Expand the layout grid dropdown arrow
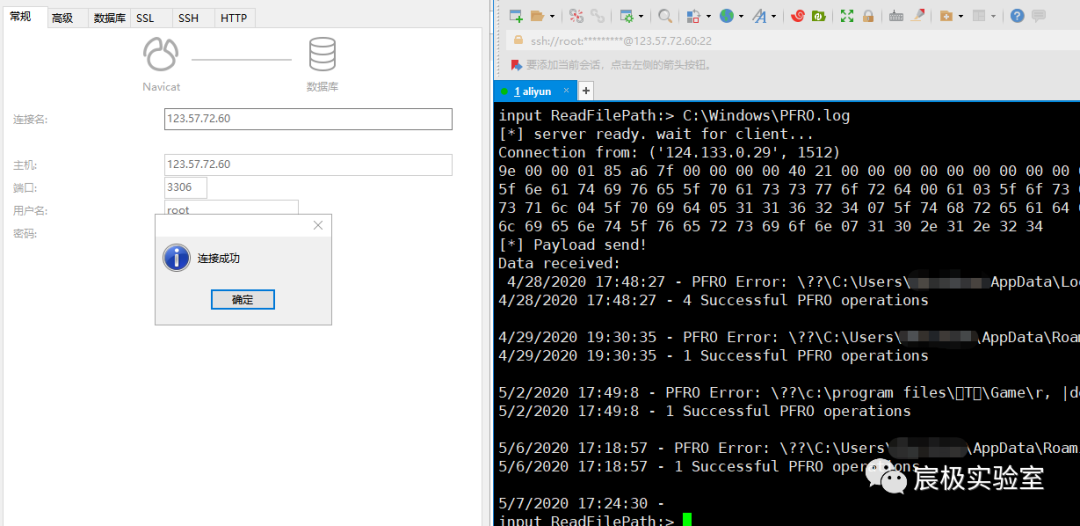The height and width of the screenshot is (526, 1080). [x=993, y=17]
